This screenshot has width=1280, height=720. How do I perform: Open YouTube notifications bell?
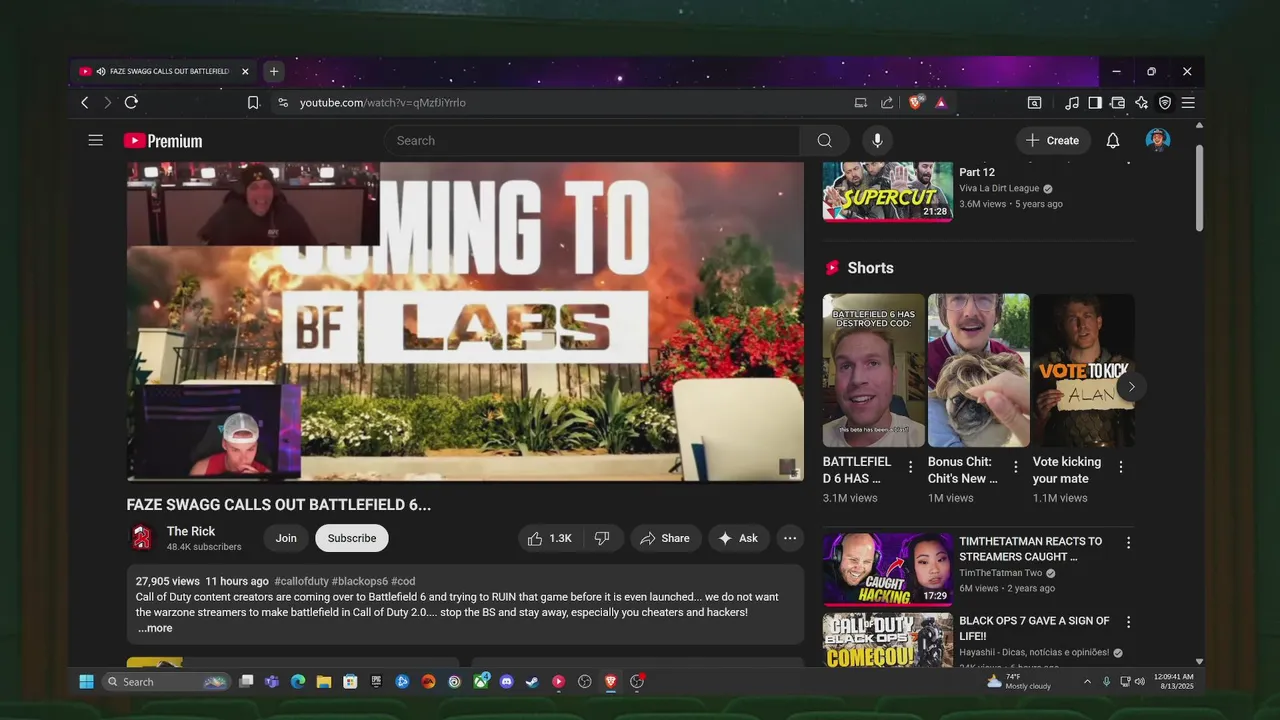point(1113,141)
